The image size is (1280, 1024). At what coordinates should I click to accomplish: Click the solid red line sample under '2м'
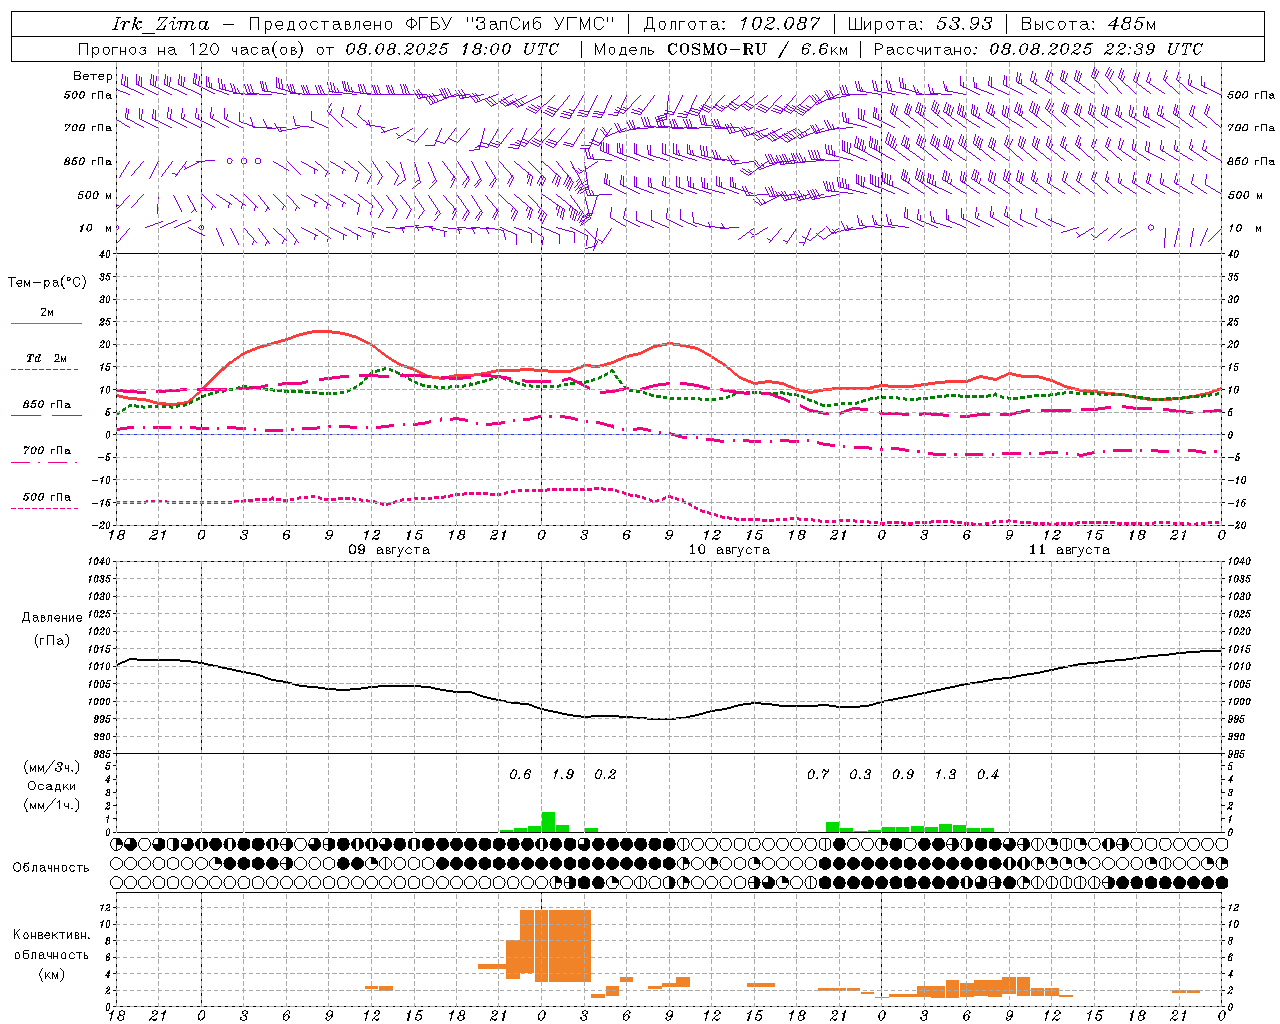click(x=46, y=324)
